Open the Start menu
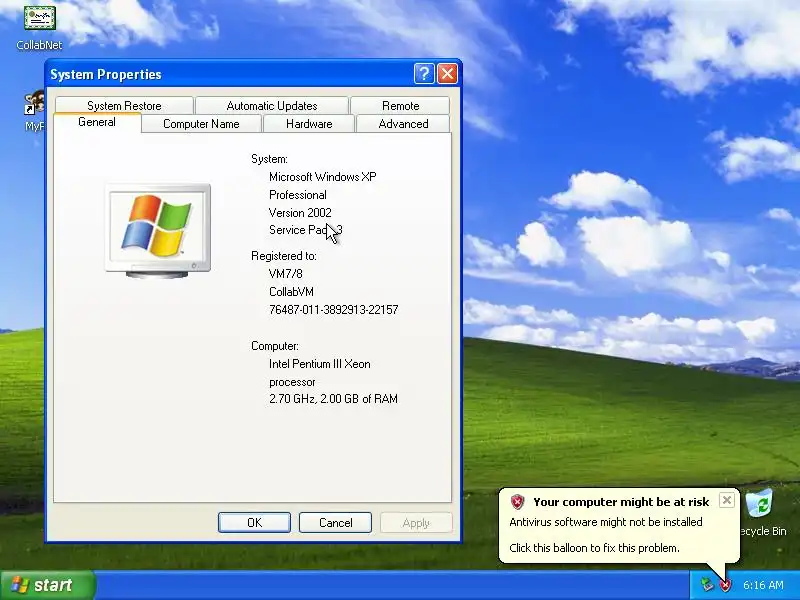Screen dimensions: 800x600 pyautogui.click(x=47, y=585)
